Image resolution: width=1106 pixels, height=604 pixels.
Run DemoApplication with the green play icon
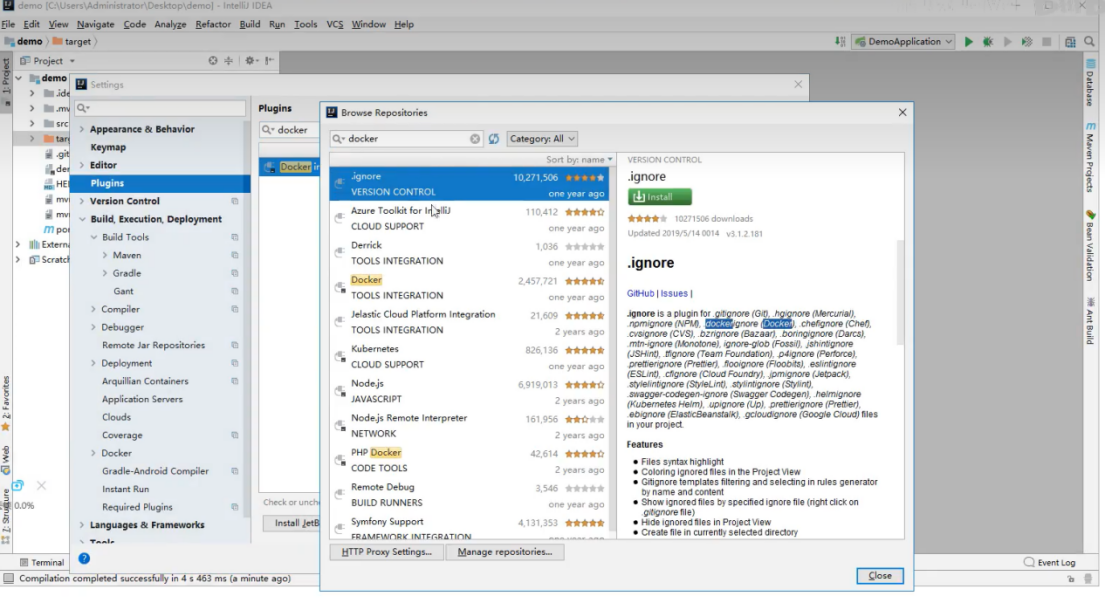pyautogui.click(x=968, y=42)
